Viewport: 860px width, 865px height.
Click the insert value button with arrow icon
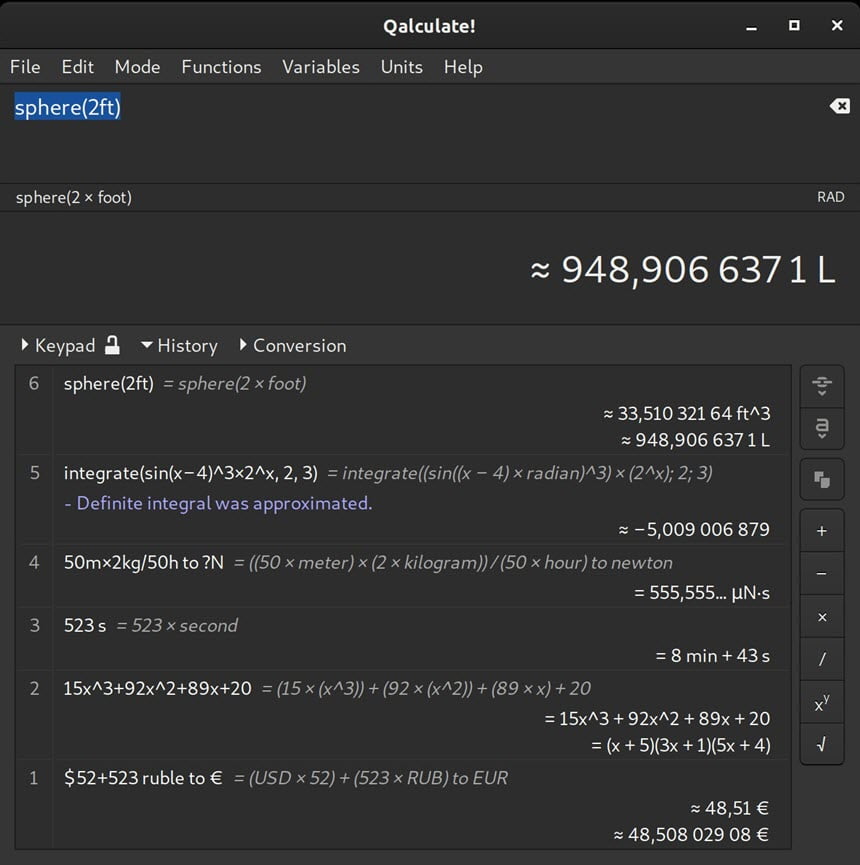[821, 386]
